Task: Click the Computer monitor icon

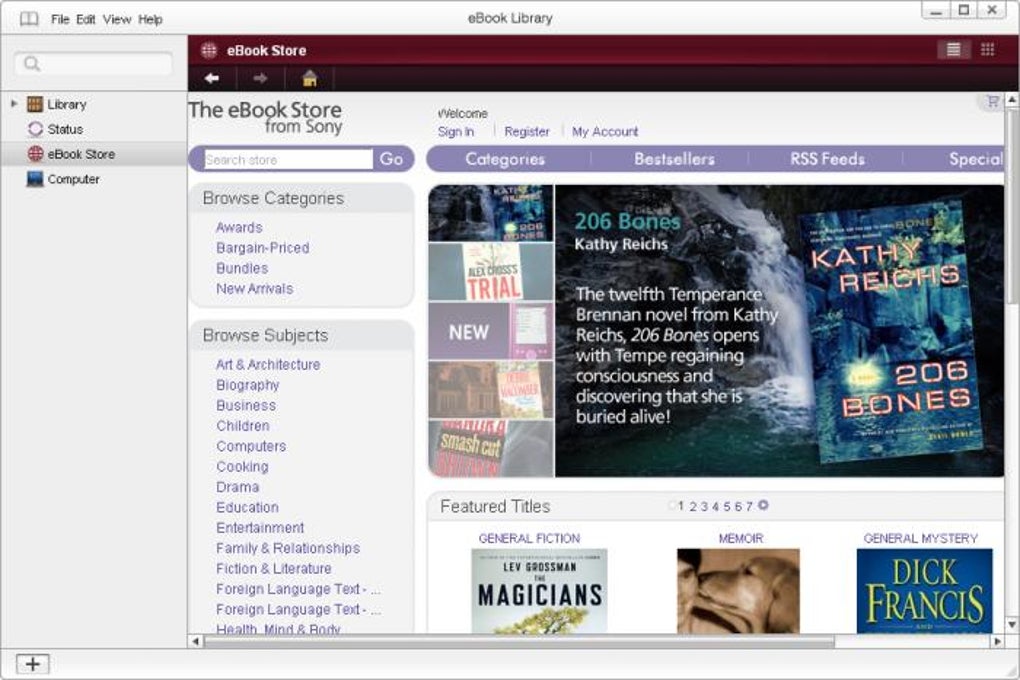Action: 34,178
